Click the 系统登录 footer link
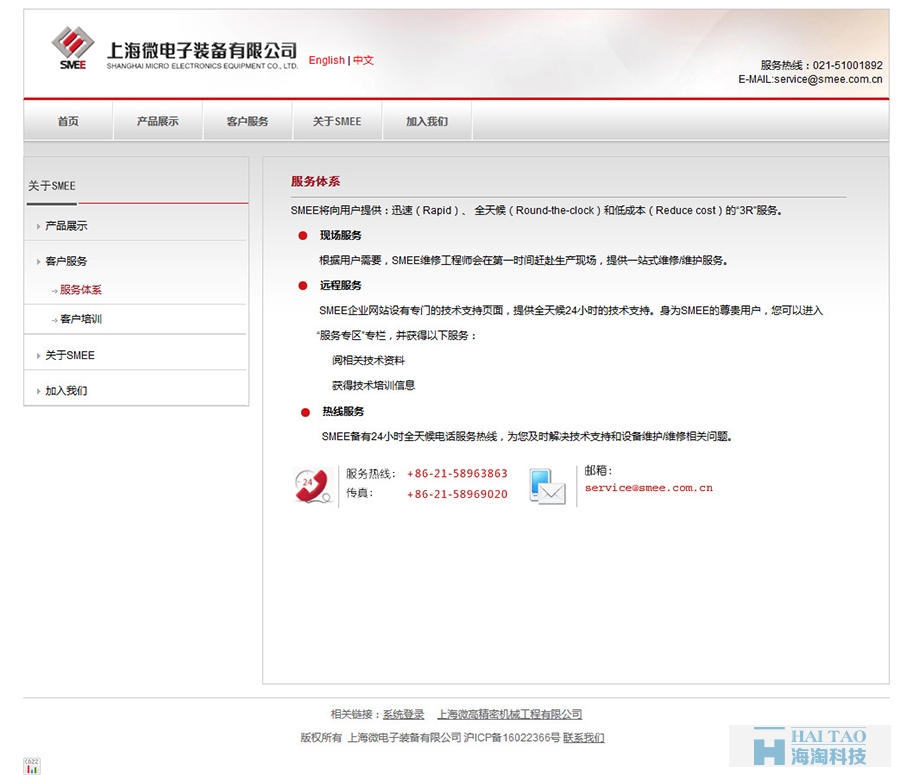Viewport: 900px width, 775px height. pos(404,714)
